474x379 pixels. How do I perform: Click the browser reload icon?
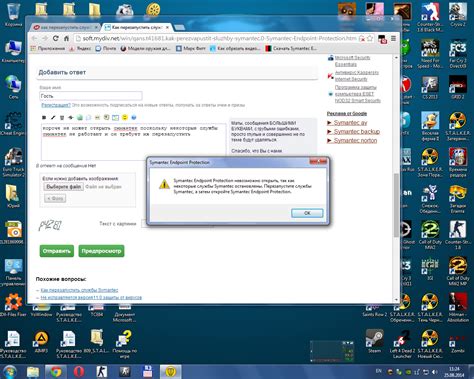click(56, 38)
